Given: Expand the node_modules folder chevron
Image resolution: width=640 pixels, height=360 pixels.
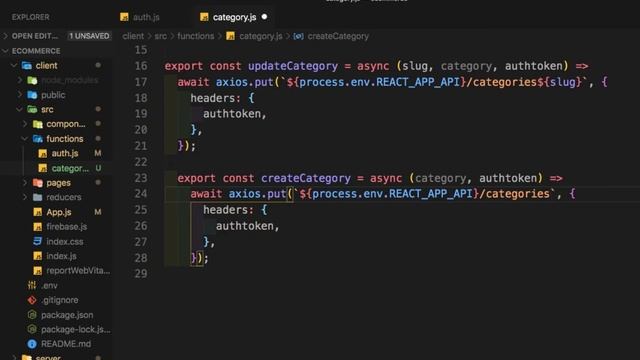Looking at the screenshot, I should 19,80.
